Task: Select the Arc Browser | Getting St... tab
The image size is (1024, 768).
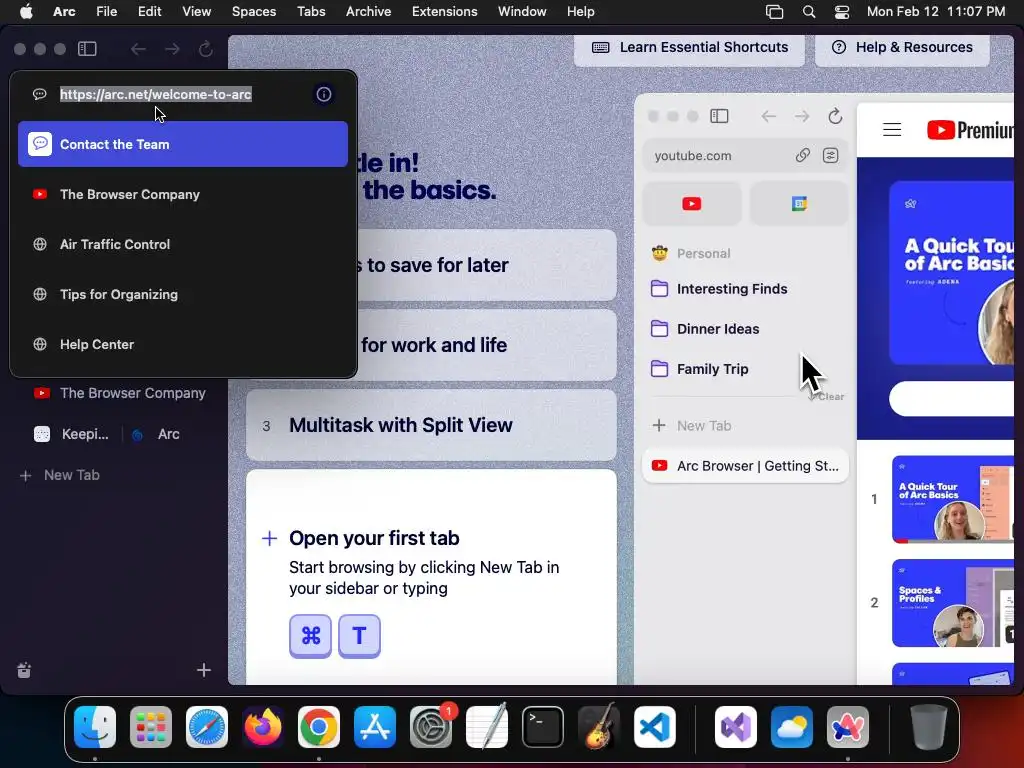Action: (x=745, y=466)
